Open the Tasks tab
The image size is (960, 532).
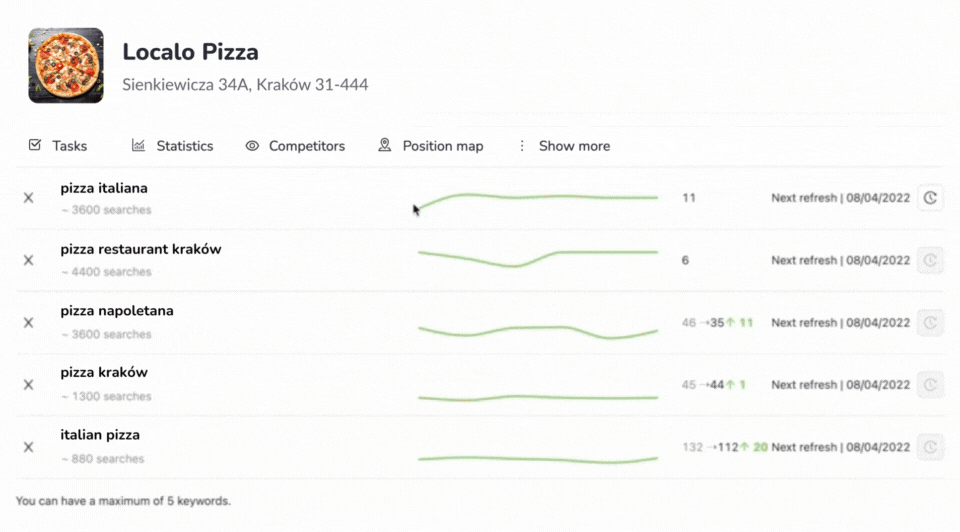(x=58, y=146)
